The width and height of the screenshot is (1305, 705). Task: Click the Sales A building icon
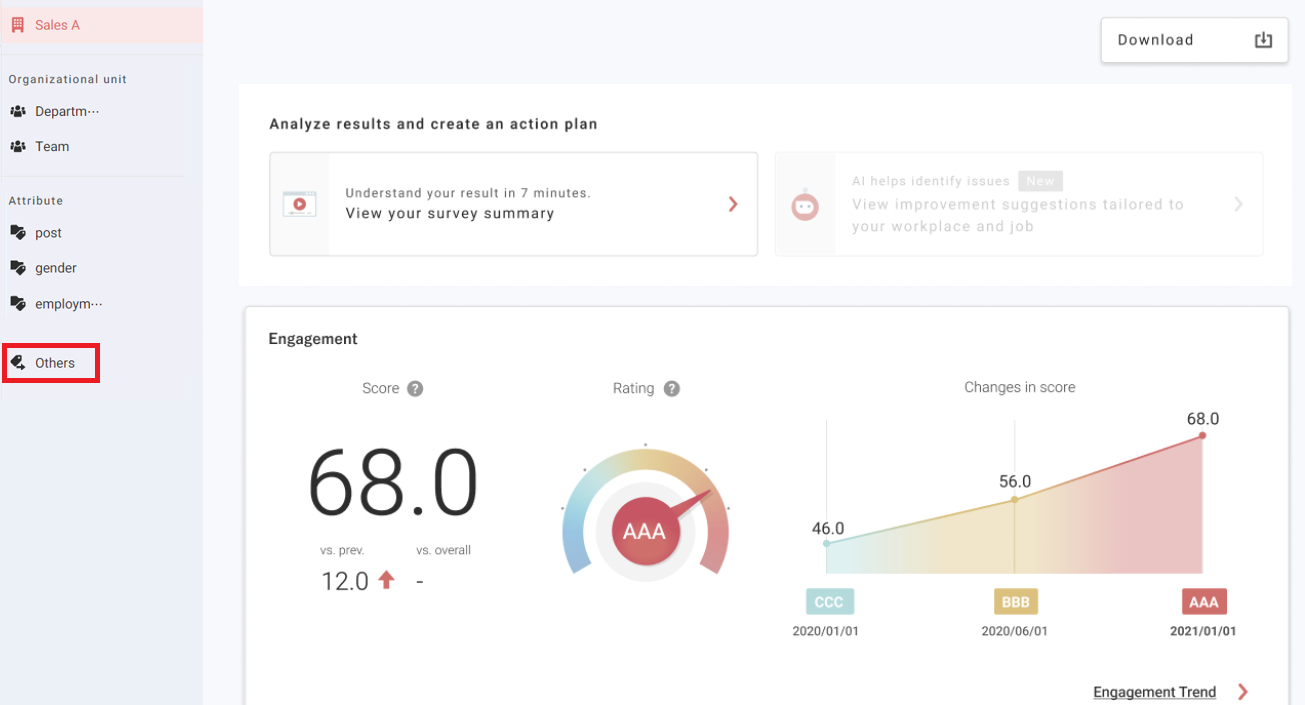(x=18, y=25)
